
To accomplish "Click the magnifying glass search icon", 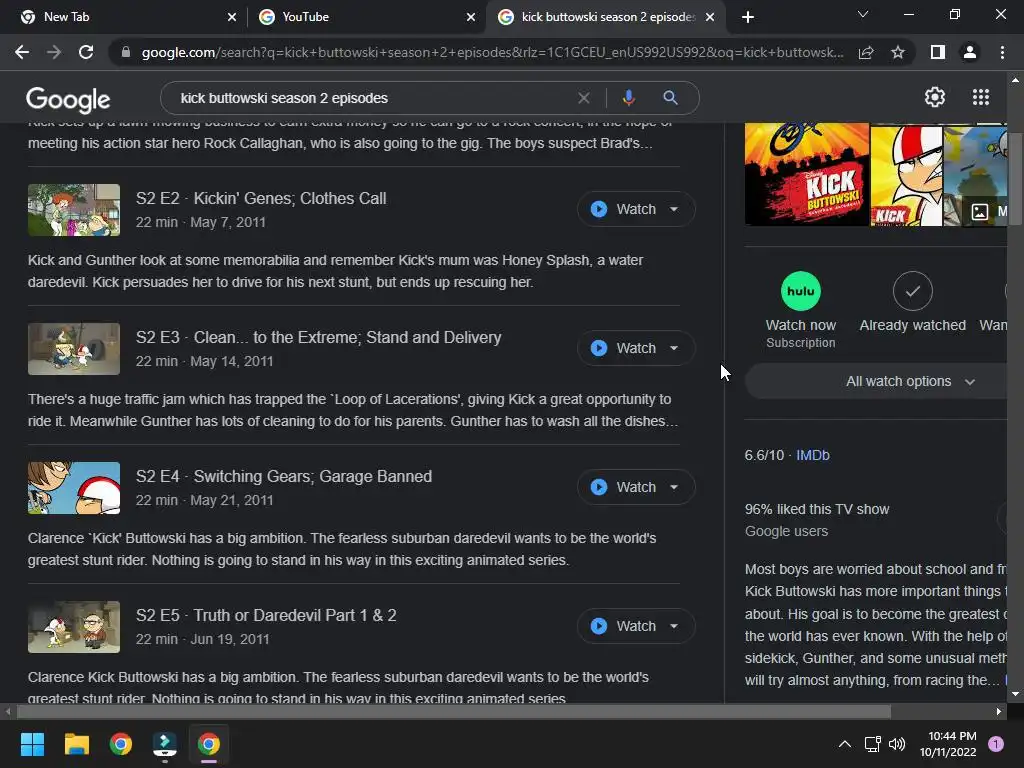I will coord(670,98).
